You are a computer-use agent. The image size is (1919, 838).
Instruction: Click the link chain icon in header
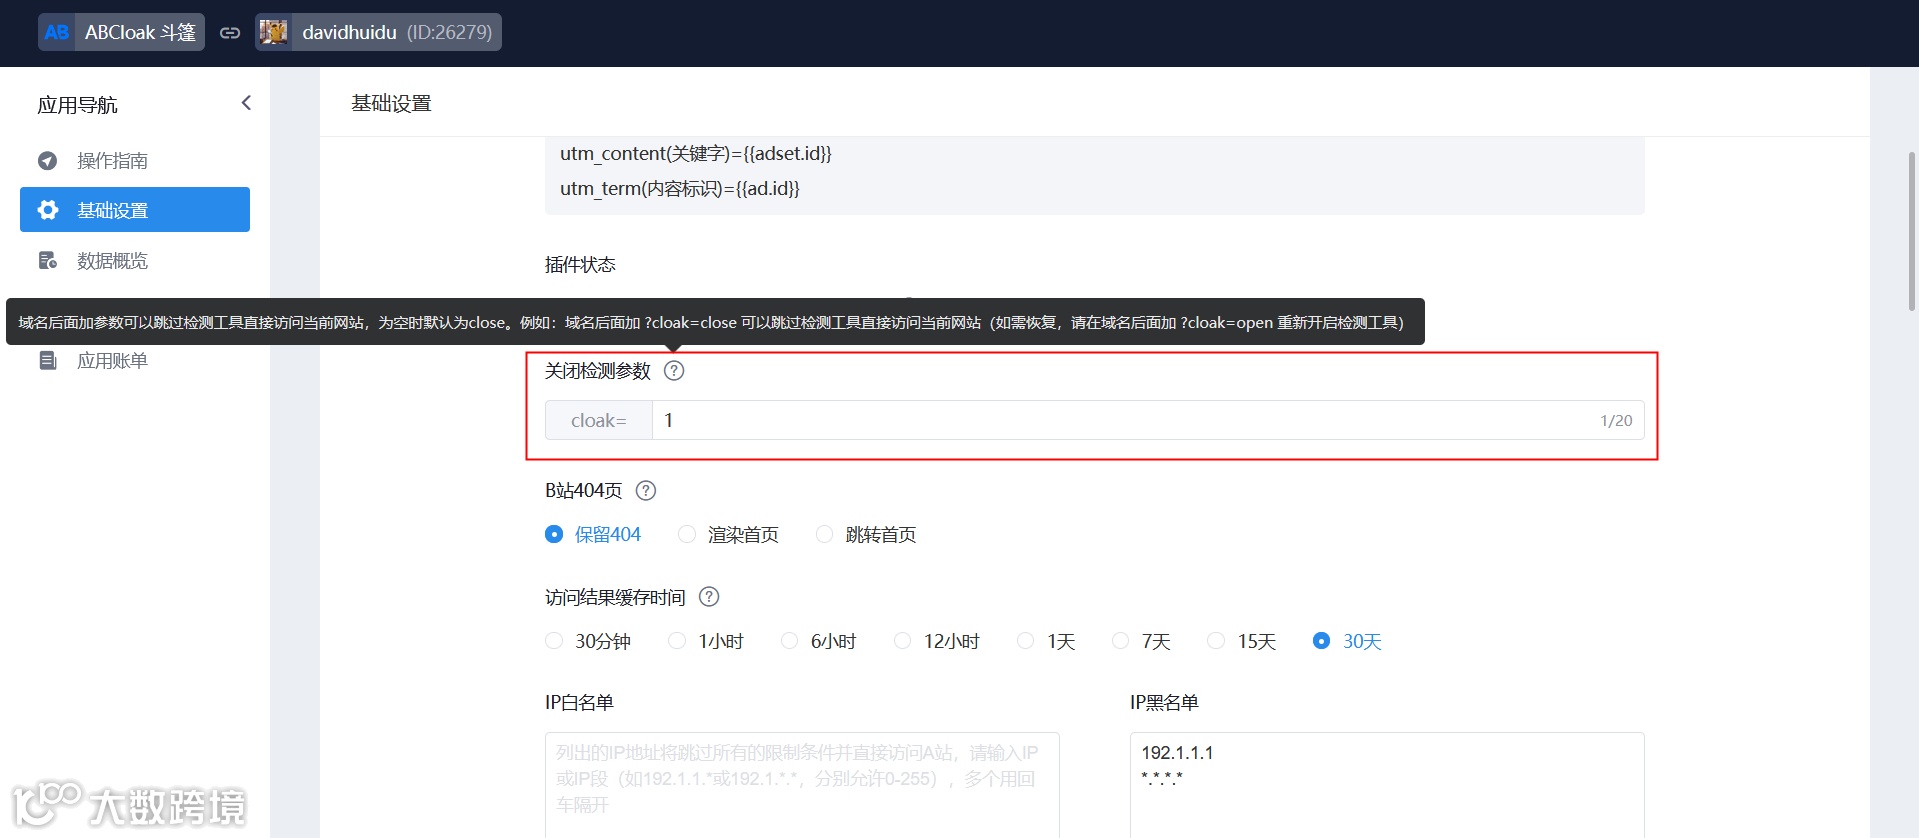(x=230, y=32)
